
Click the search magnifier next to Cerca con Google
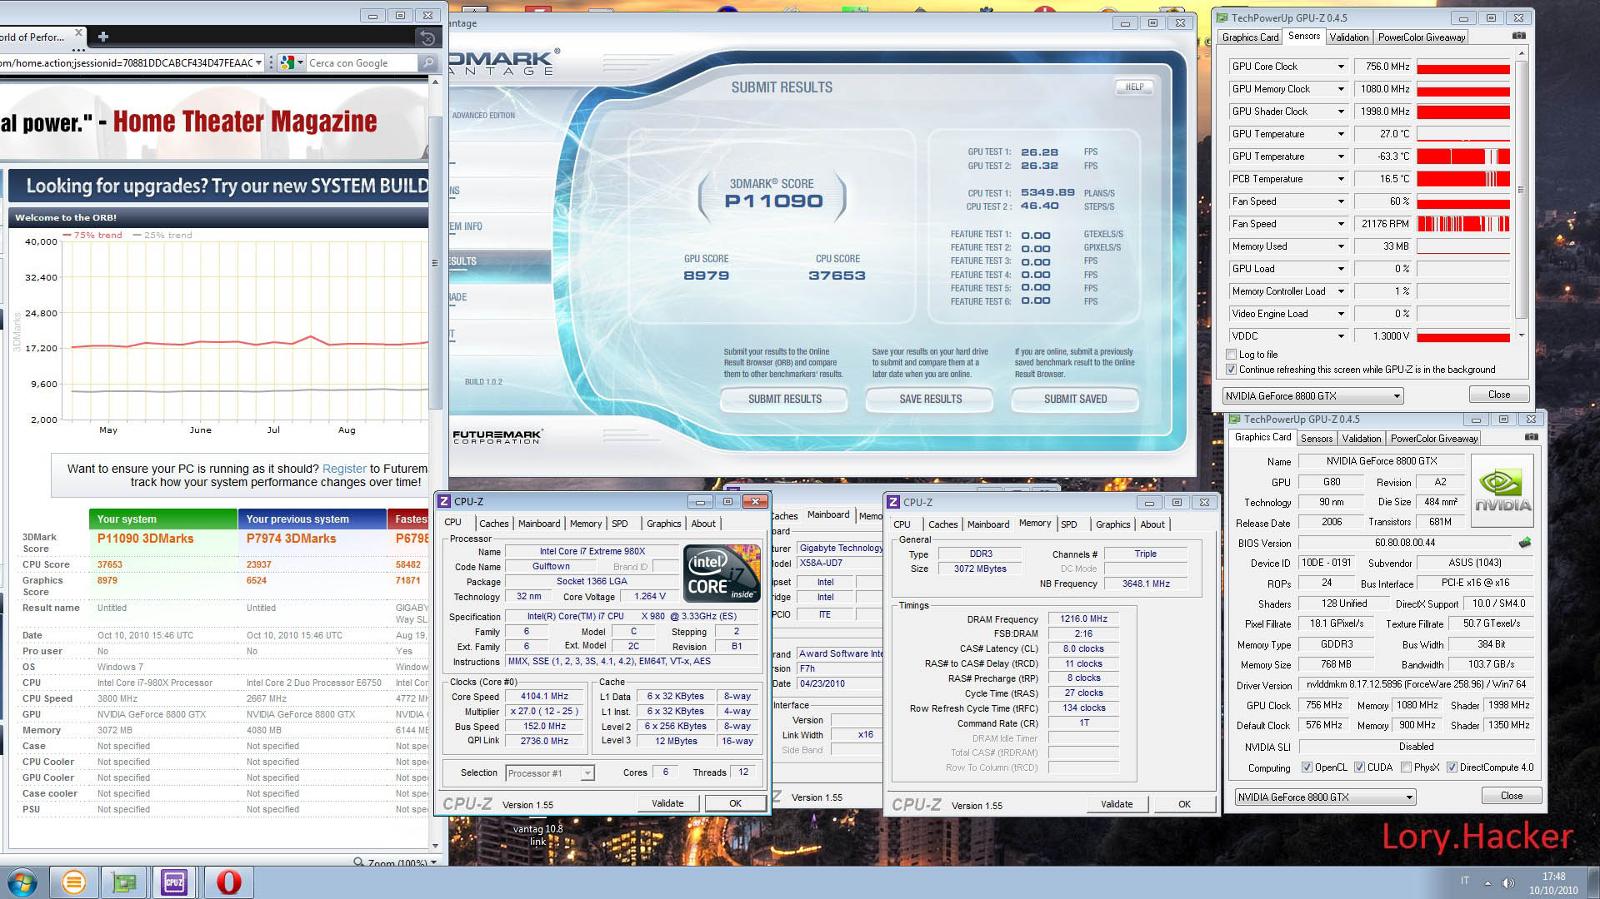(427, 63)
